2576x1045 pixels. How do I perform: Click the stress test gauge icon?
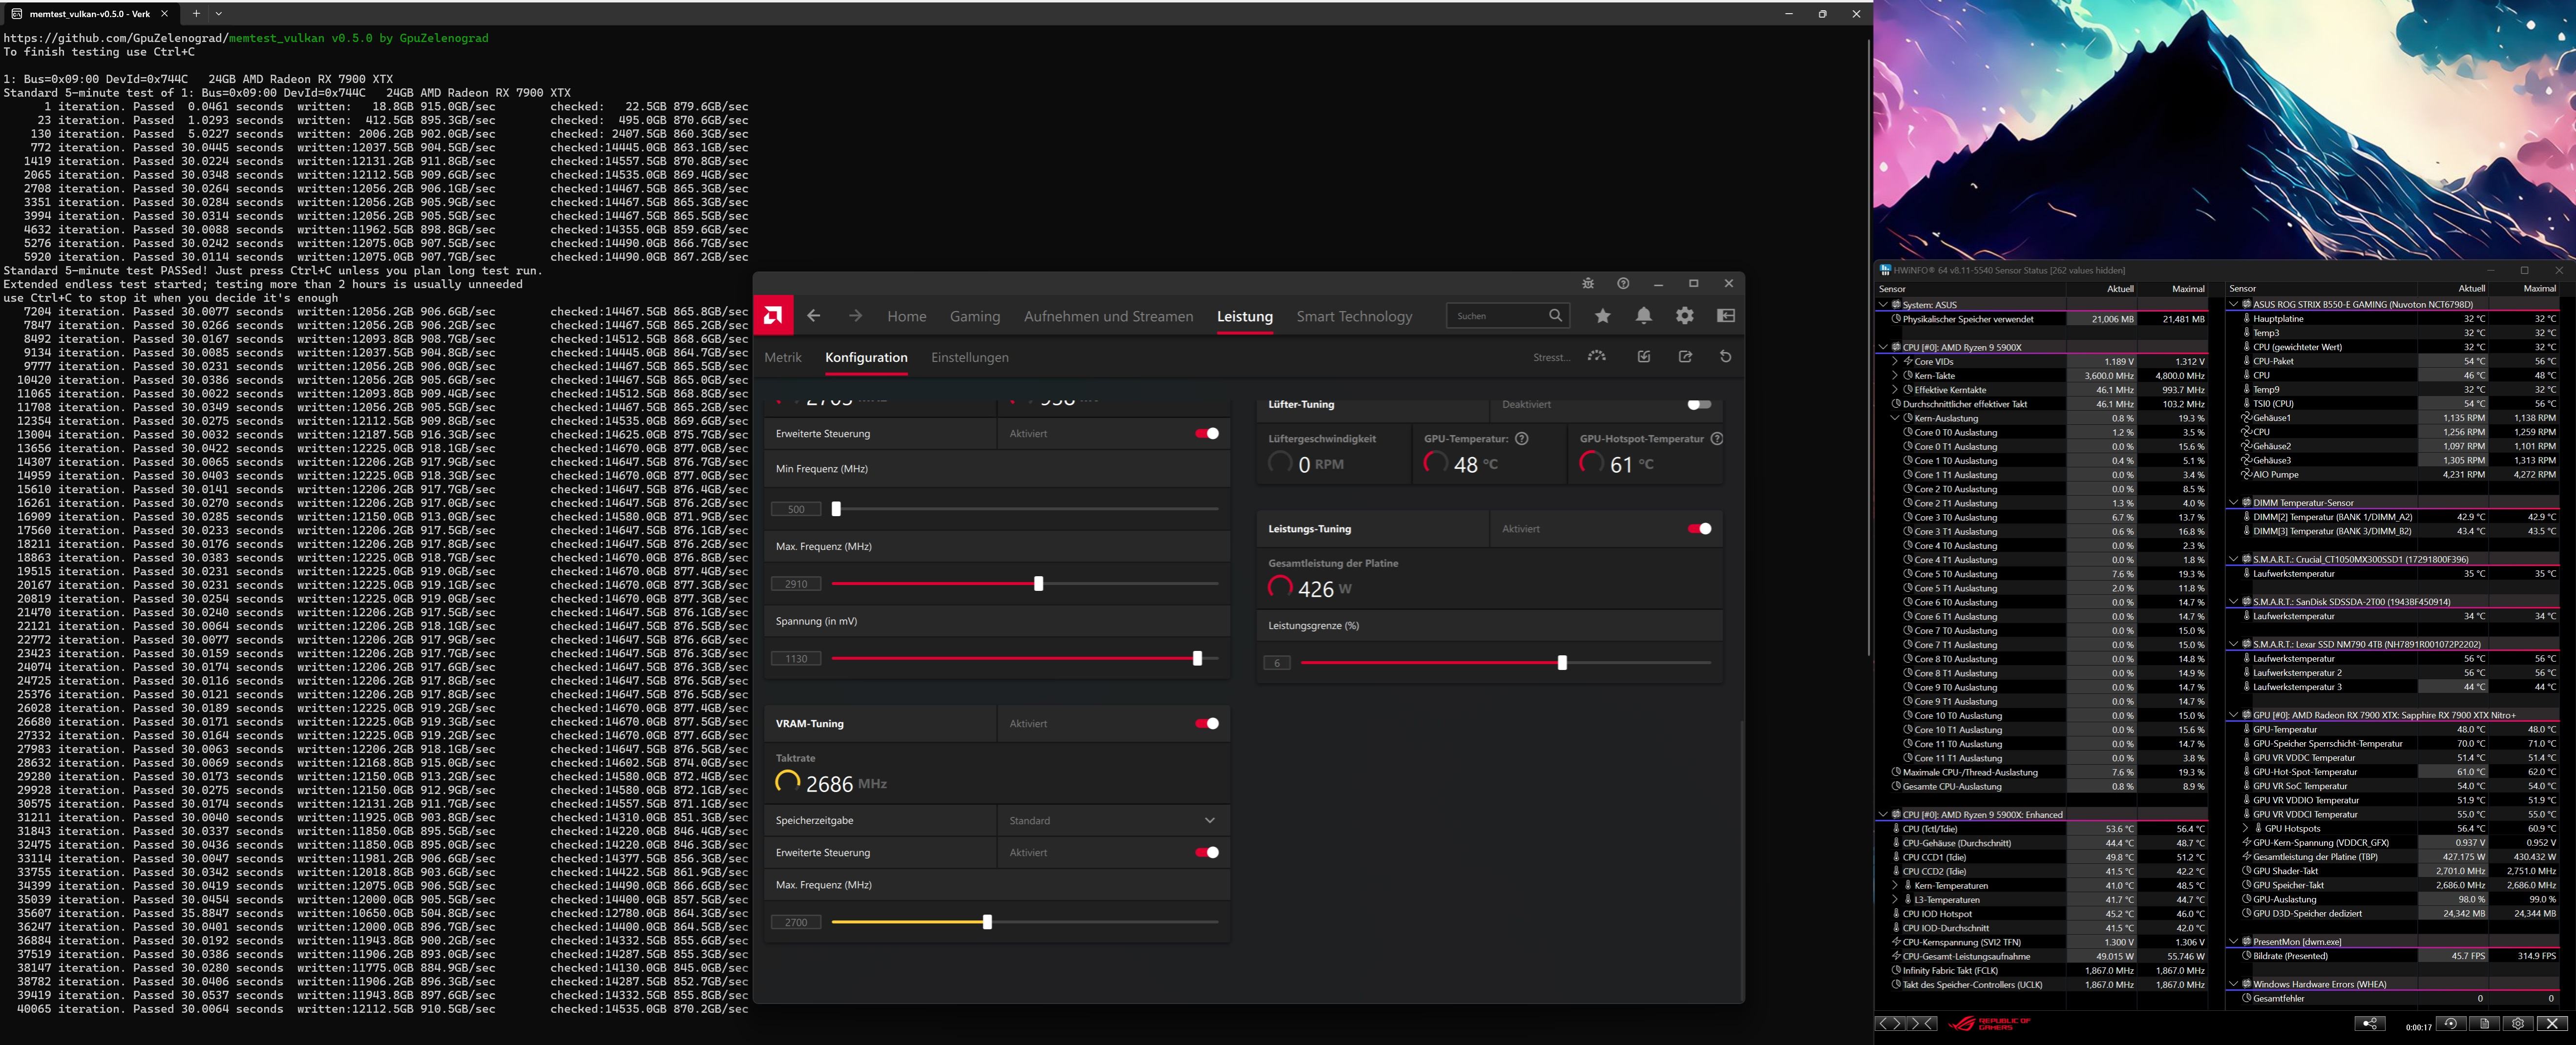pos(1597,357)
